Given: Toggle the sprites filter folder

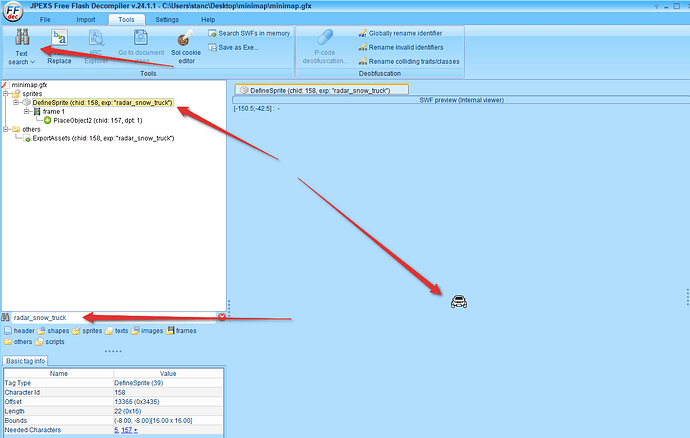Looking at the screenshot, I should pyautogui.click(x=87, y=331).
